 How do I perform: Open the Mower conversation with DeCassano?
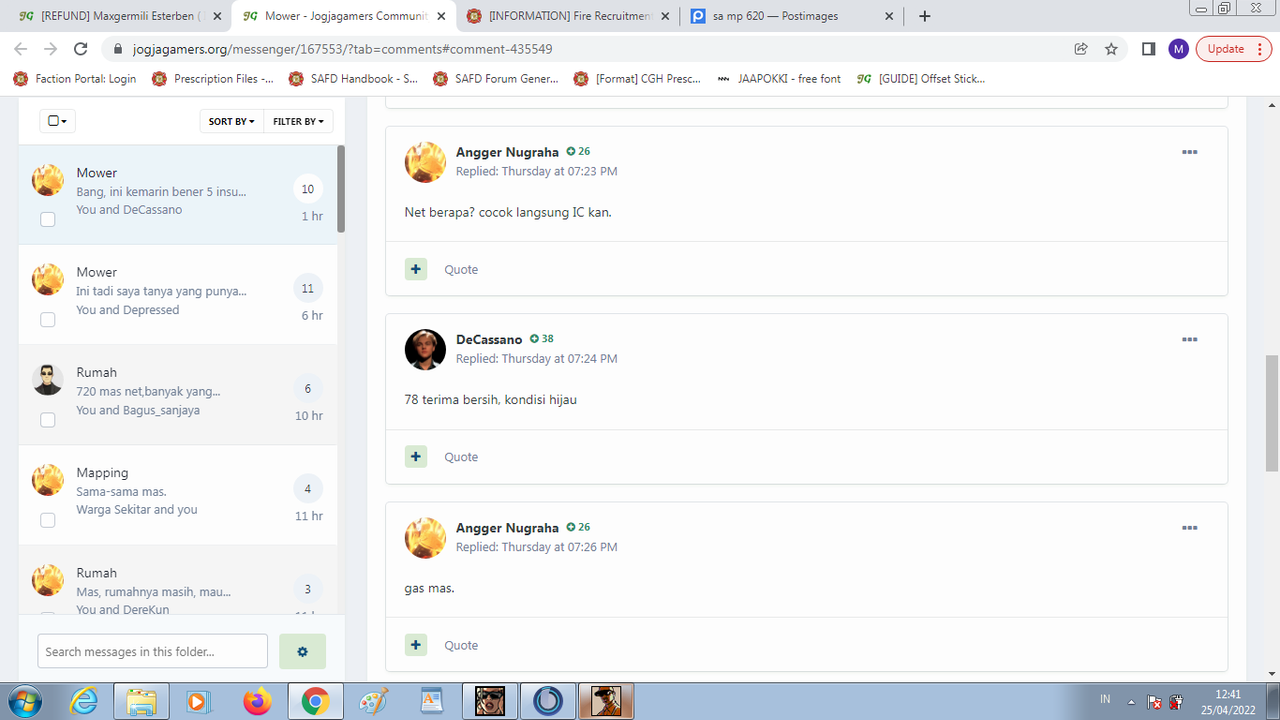178,195
